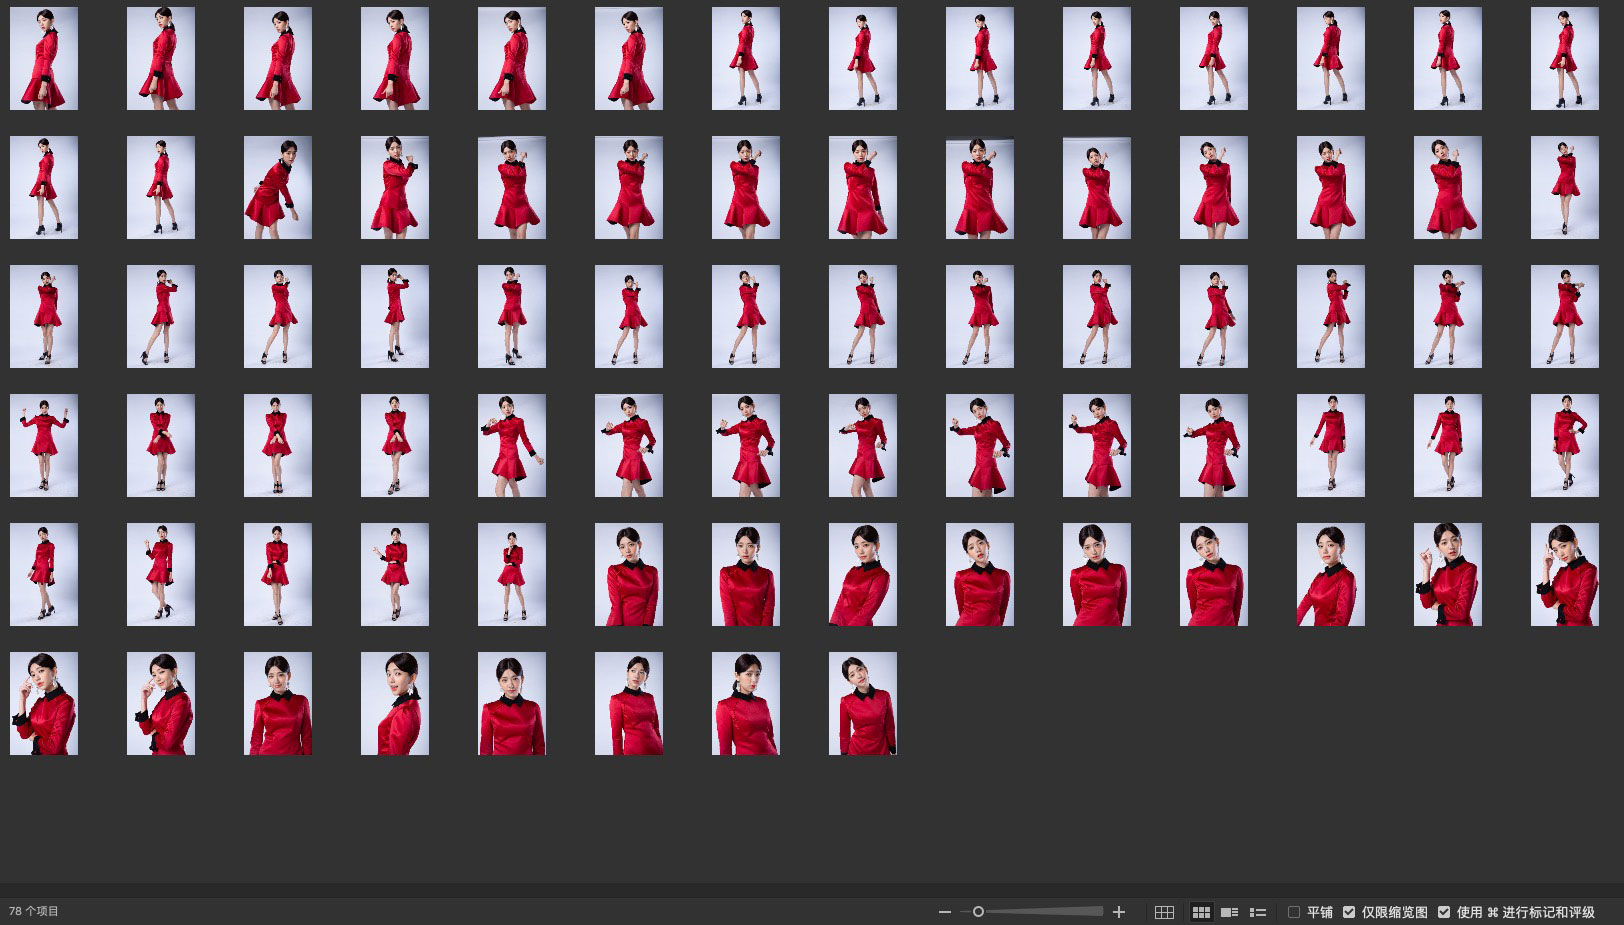Image resolution: width=1624 pixels, height=925 pixels.
Task: Enable the 平铺 checkbox
Action: tap(1294, 912)
